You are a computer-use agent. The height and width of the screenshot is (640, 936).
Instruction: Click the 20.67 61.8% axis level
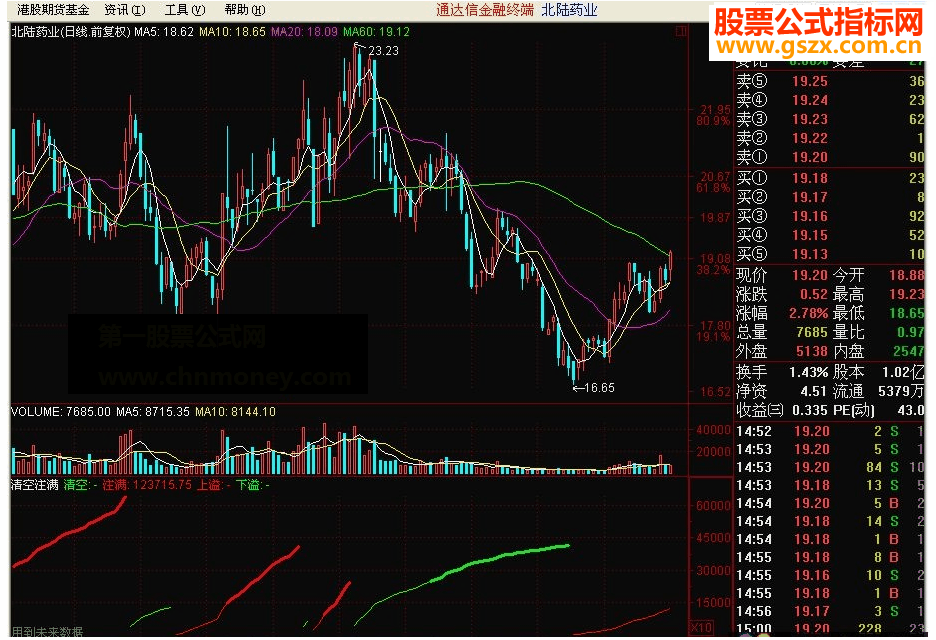[x=715, y=182]
